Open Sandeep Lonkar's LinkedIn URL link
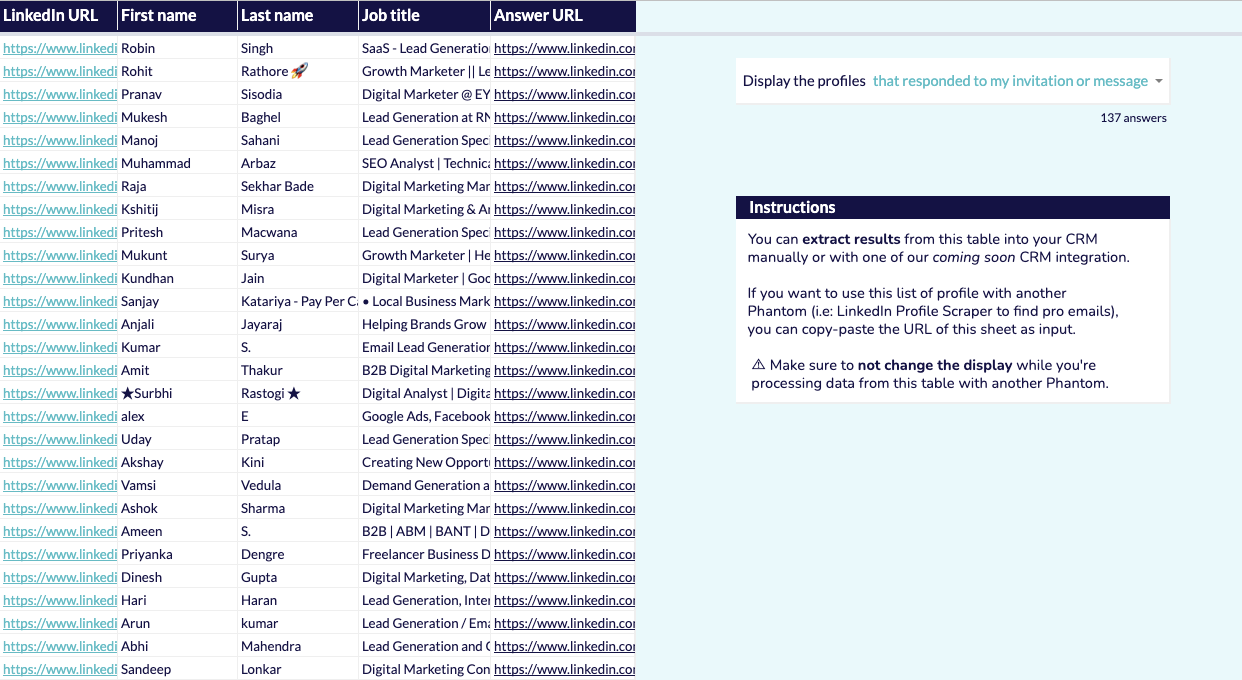This screenshot has height=680, width=1242. [60, 669]
